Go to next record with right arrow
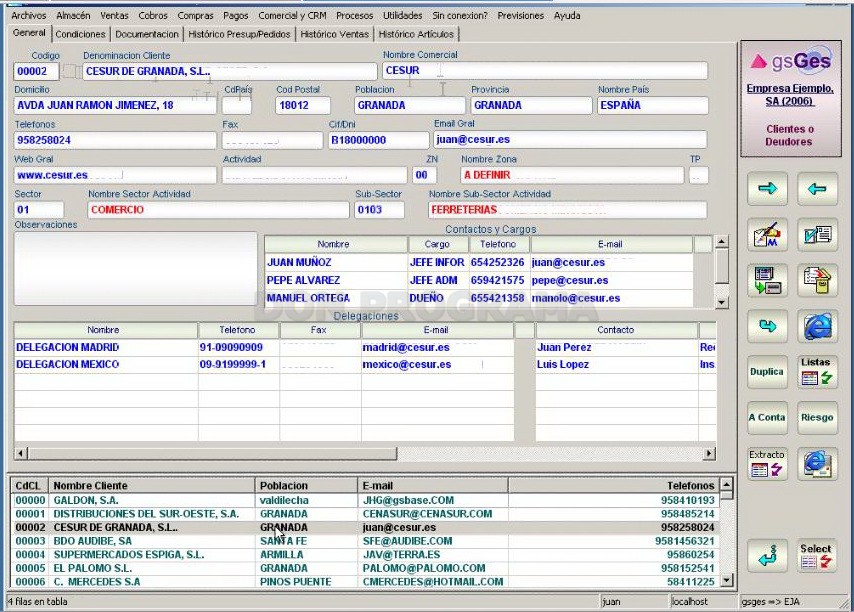This screenshot has height=612, width=854. pyautogui.click(x=767, y=188)
